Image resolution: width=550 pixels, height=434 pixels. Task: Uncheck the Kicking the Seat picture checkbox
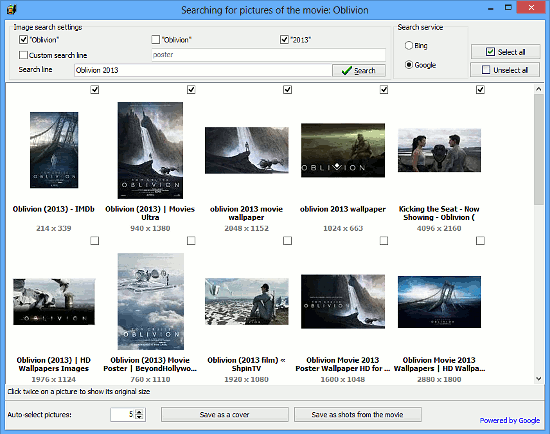(x=481, y=89)
